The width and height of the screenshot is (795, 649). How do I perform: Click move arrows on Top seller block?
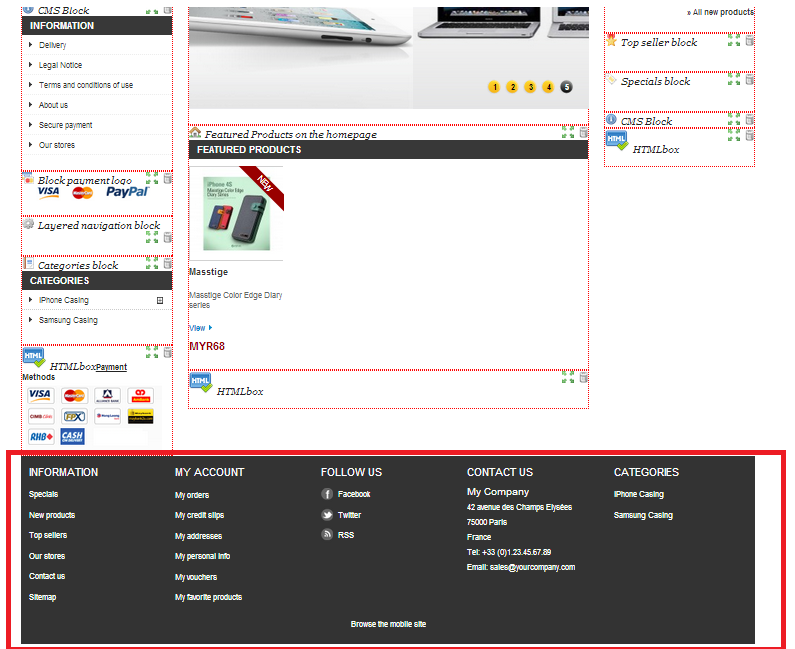click(734, 41)
